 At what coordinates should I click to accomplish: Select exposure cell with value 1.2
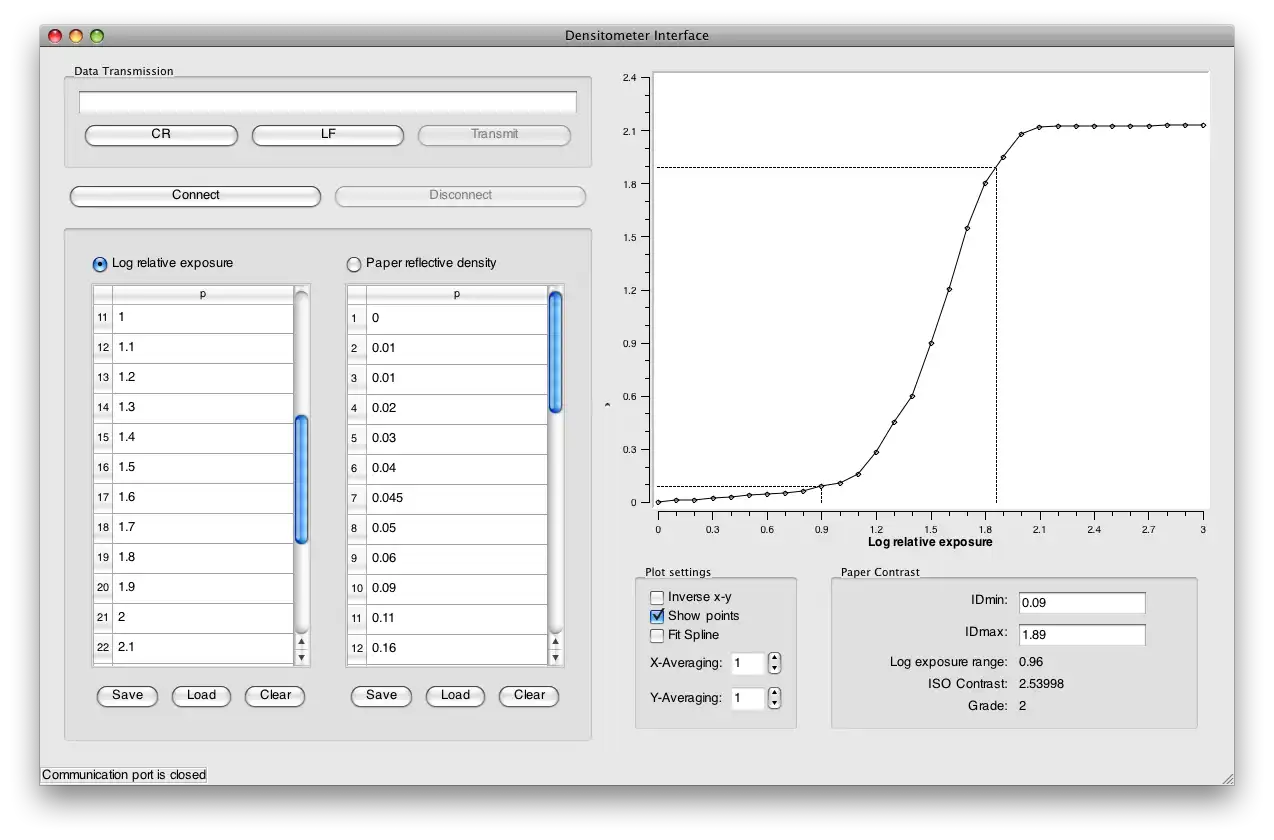pyautogui.click(x=203, y=378)
